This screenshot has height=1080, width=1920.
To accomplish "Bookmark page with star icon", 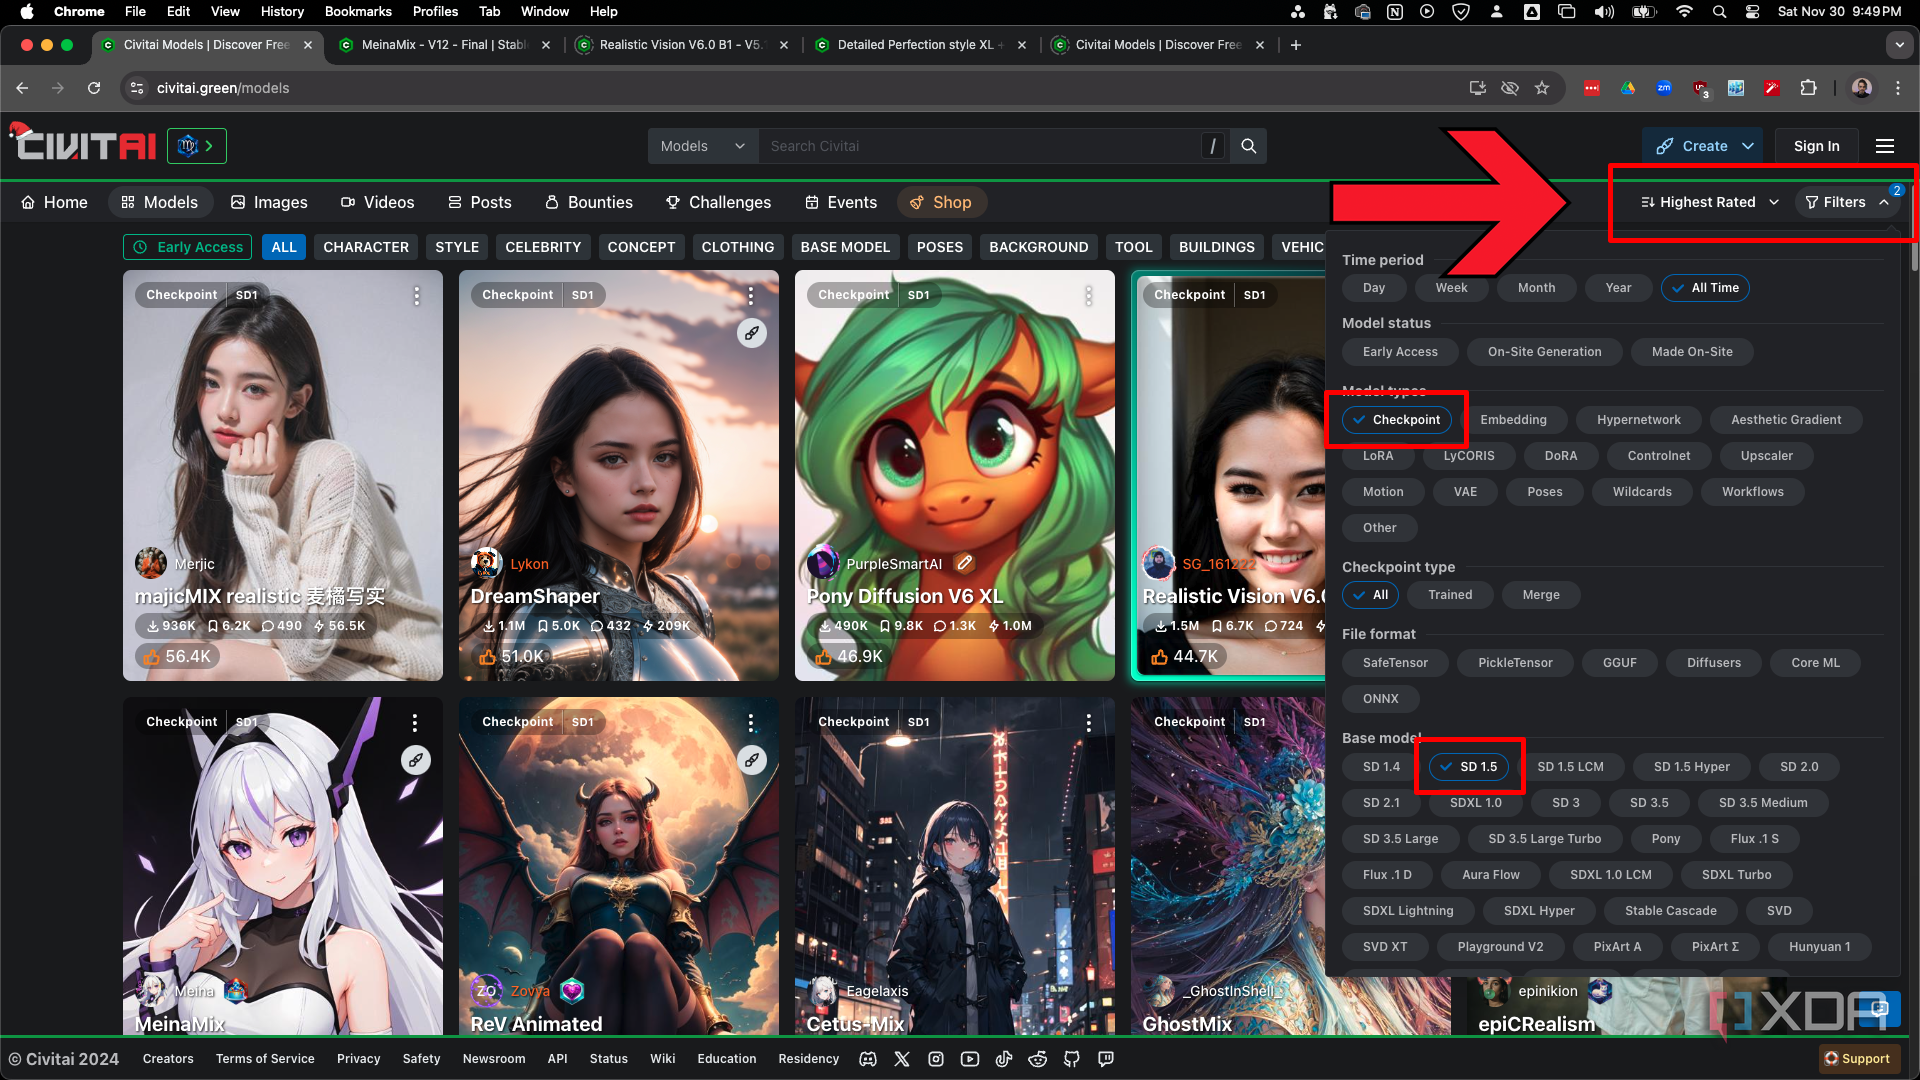I will pyautogui.click(x=1542, y=88).
